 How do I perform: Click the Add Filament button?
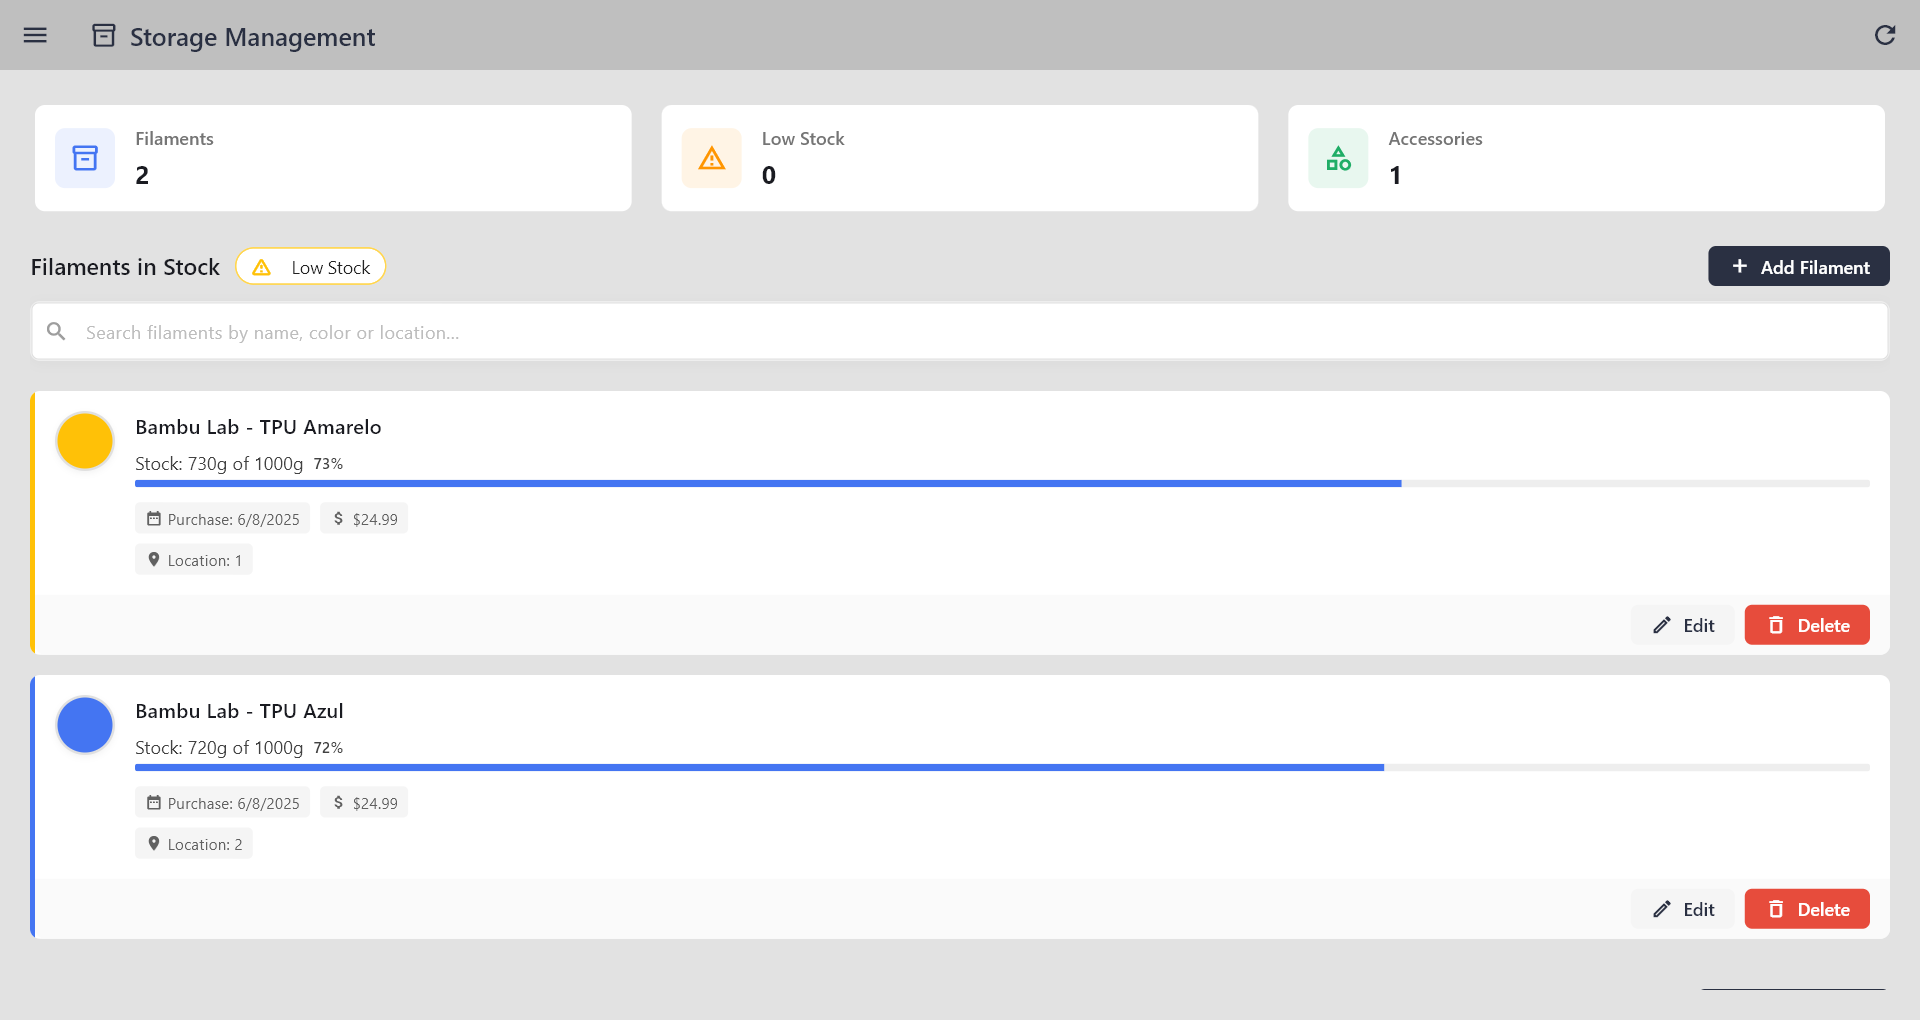point(1798,267)
